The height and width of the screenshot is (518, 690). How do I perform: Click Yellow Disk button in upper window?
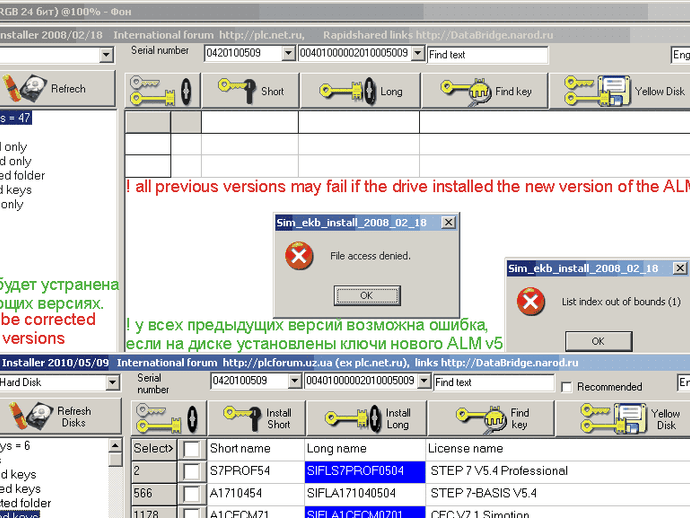[620, 91]
